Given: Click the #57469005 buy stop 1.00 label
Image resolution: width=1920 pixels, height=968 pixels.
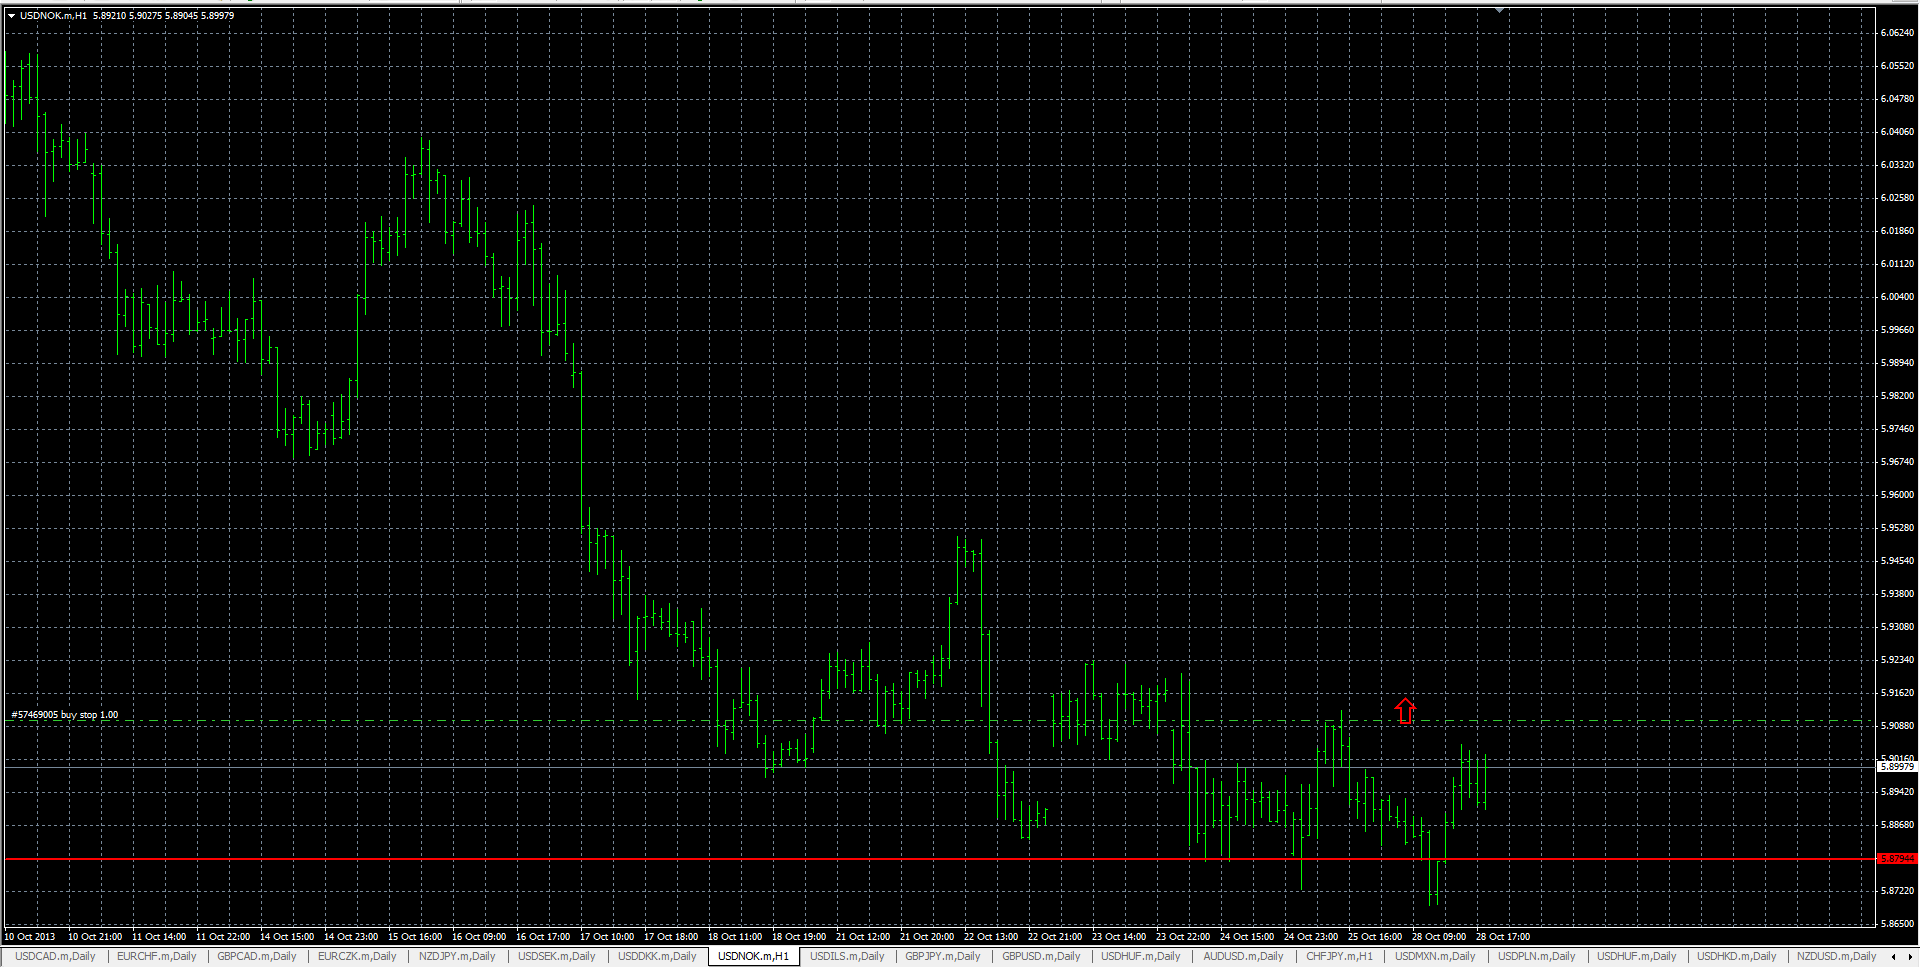Looking at the screenshot, I should point(65,715).
